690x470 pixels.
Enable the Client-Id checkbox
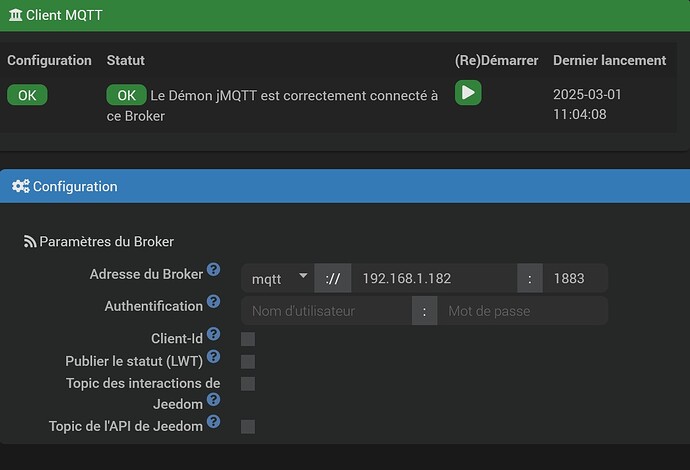pyautogui.click(x=248, y=339)
